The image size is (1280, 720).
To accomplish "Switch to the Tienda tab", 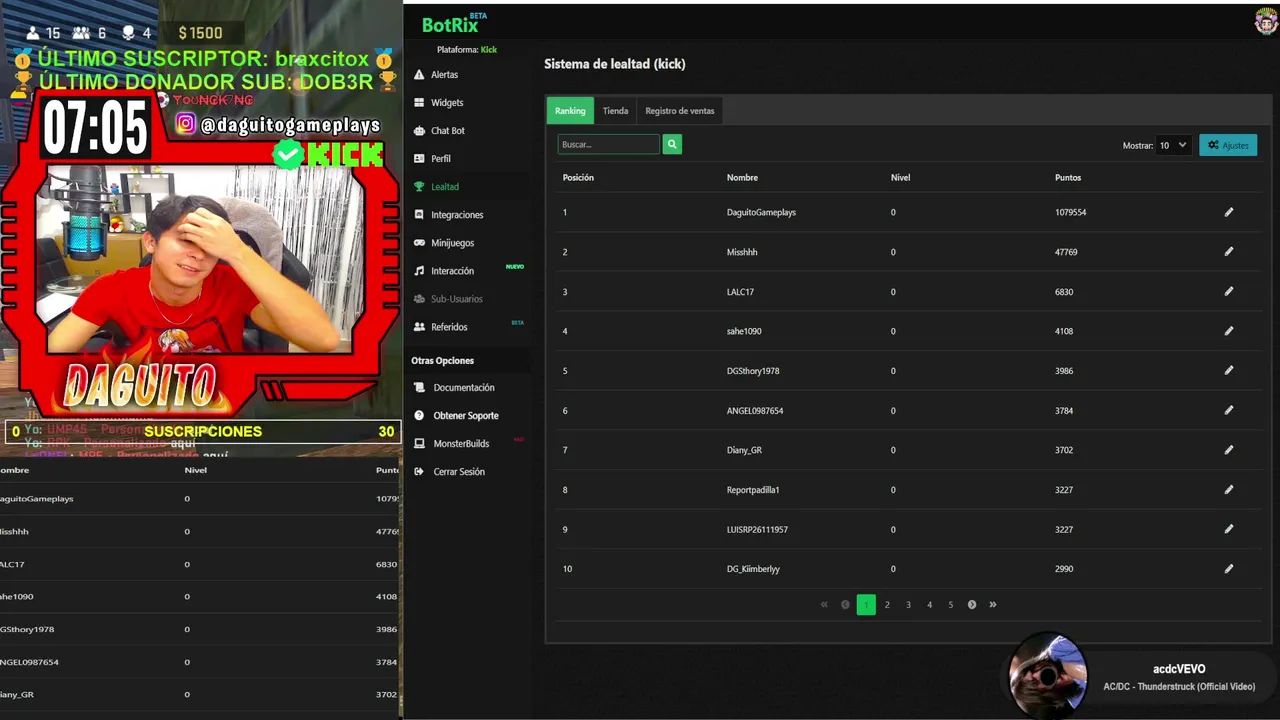I will (615, 111).
